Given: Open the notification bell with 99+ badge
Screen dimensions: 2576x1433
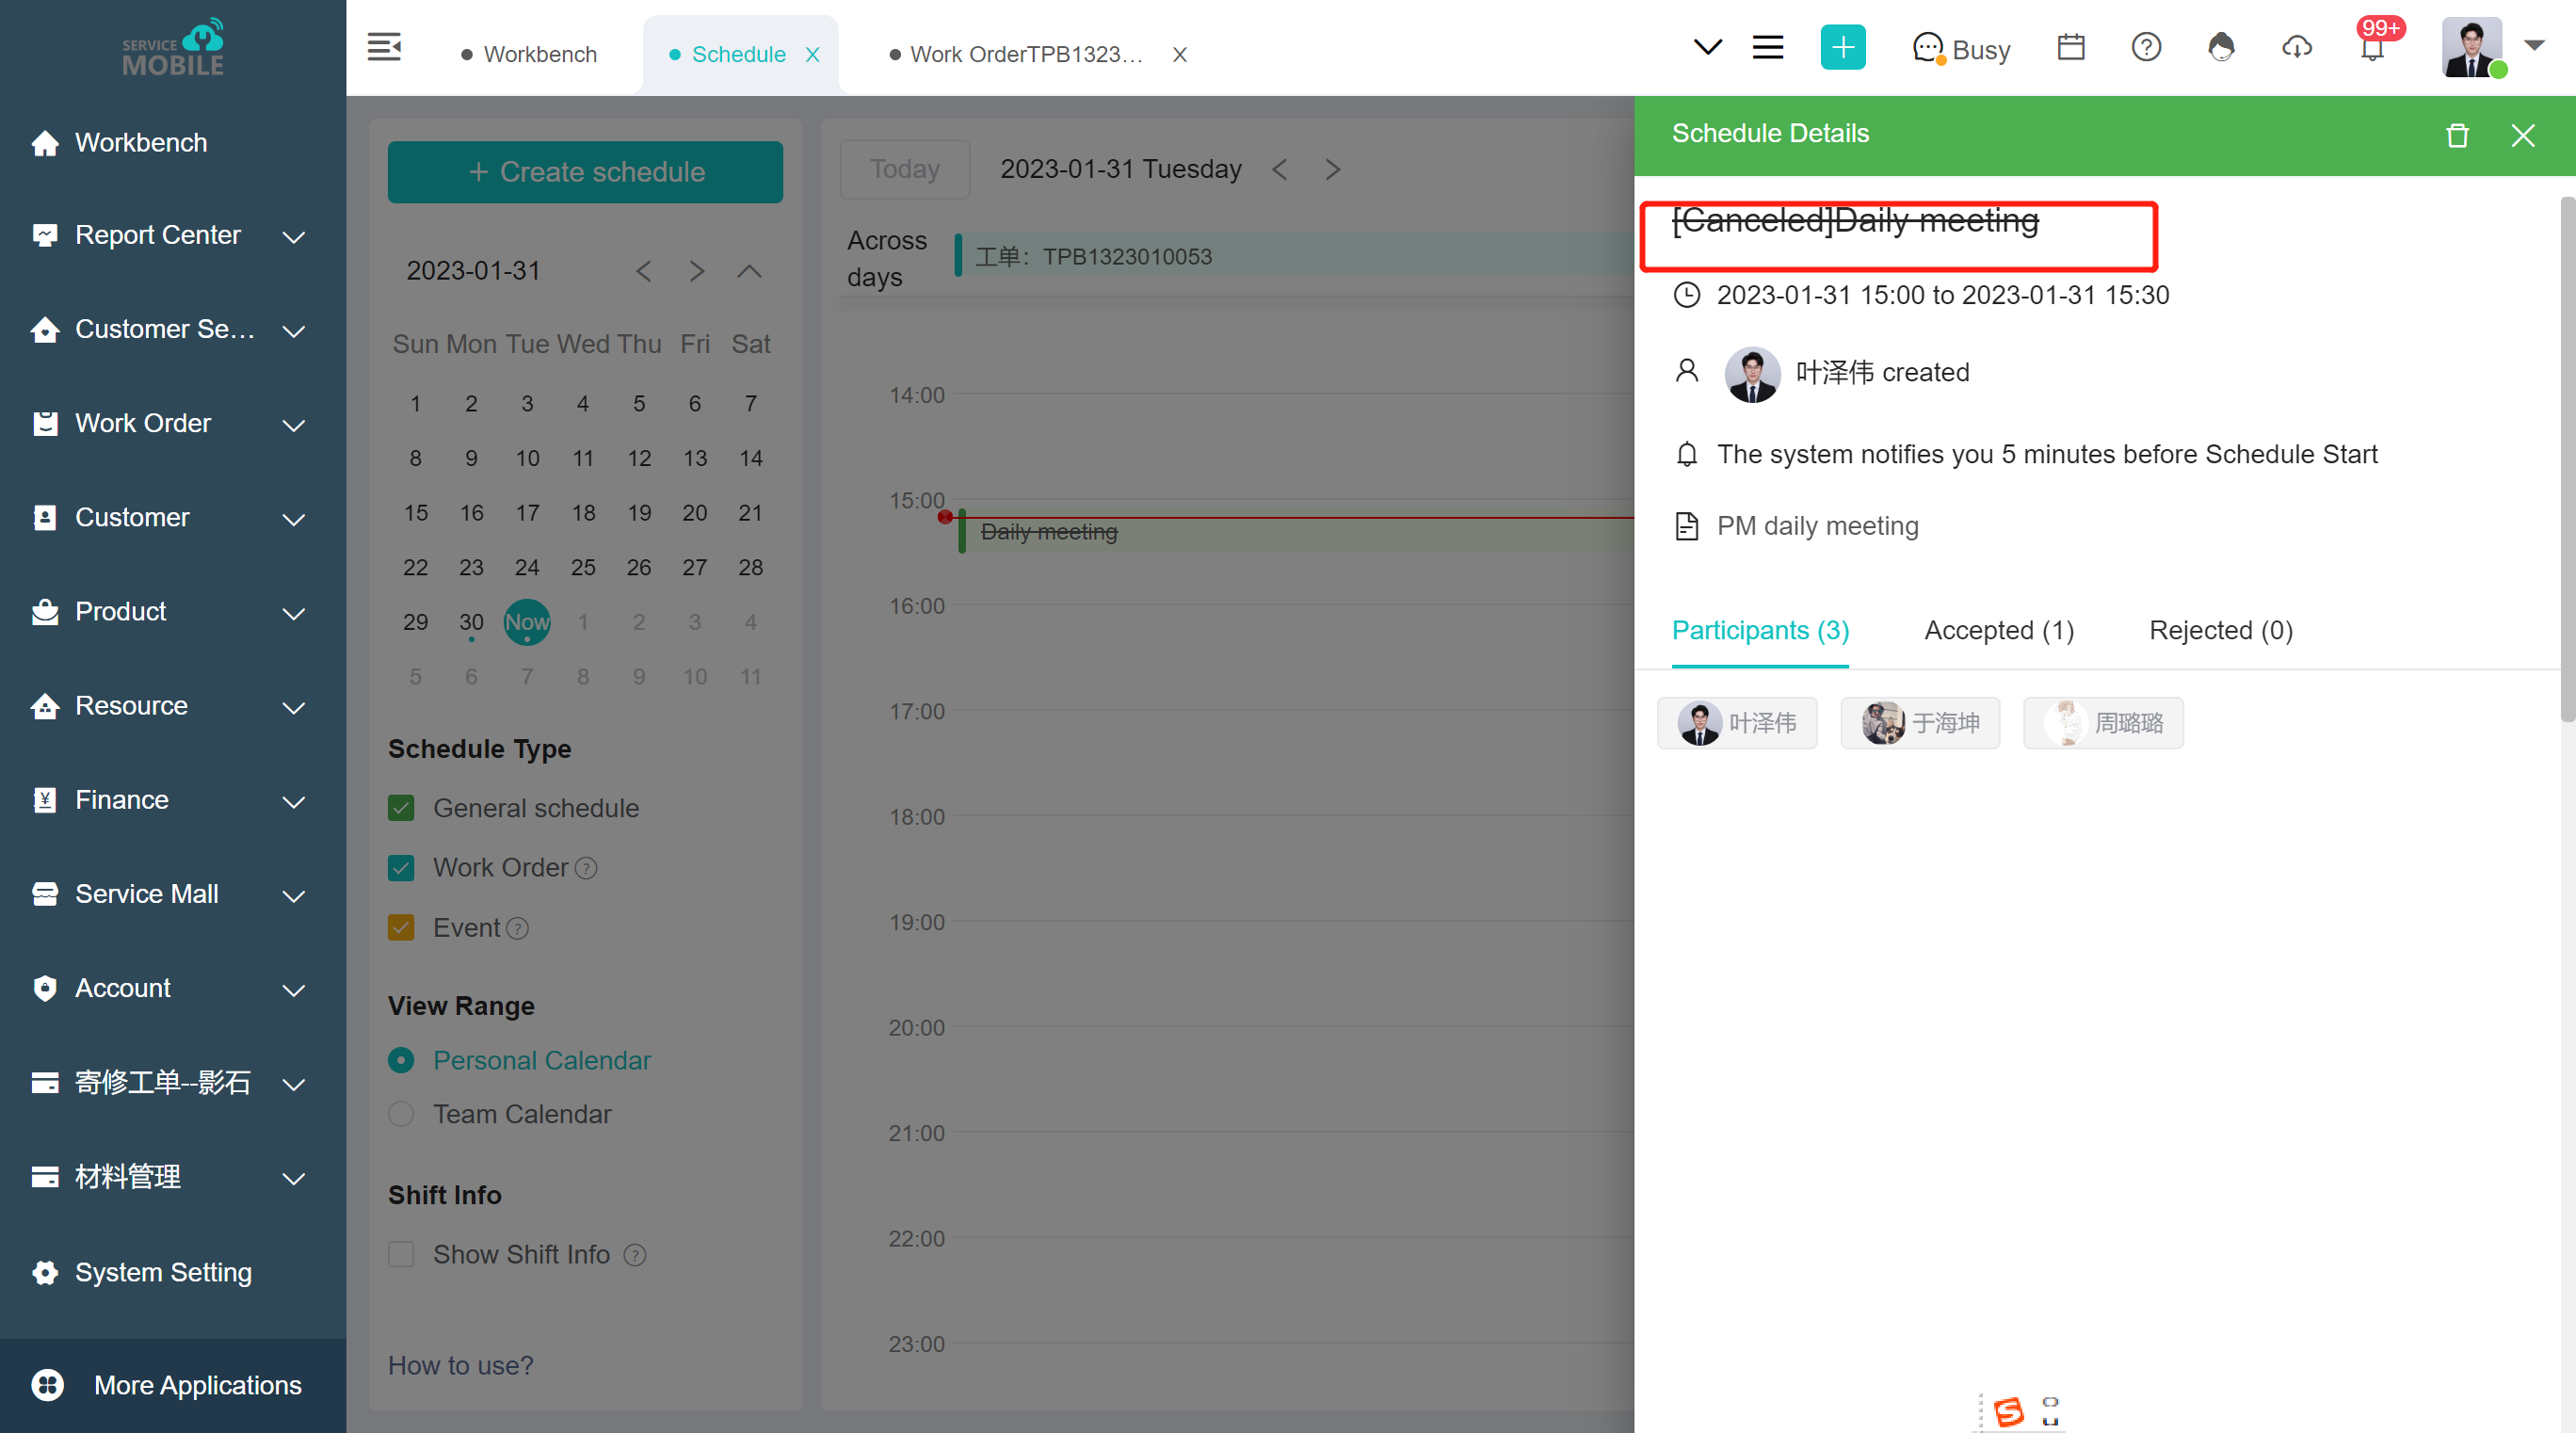Looking at the screenshot, I should coord(2372,47).
